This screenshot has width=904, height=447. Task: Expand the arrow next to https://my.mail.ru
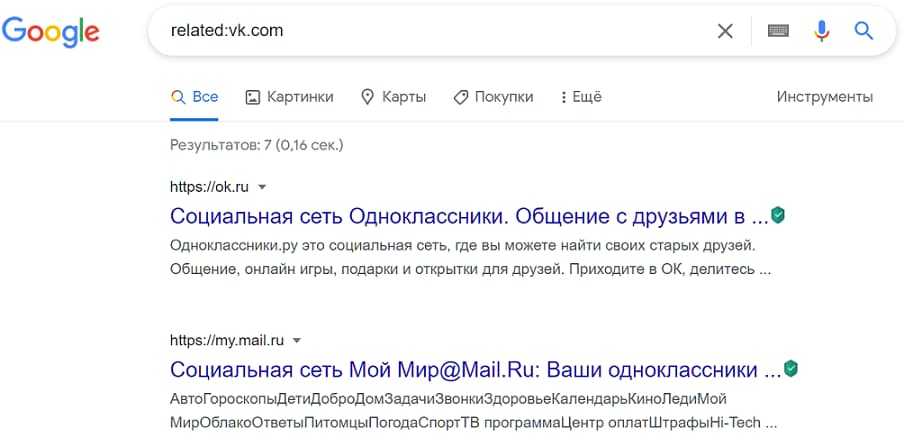pos(297,341)
